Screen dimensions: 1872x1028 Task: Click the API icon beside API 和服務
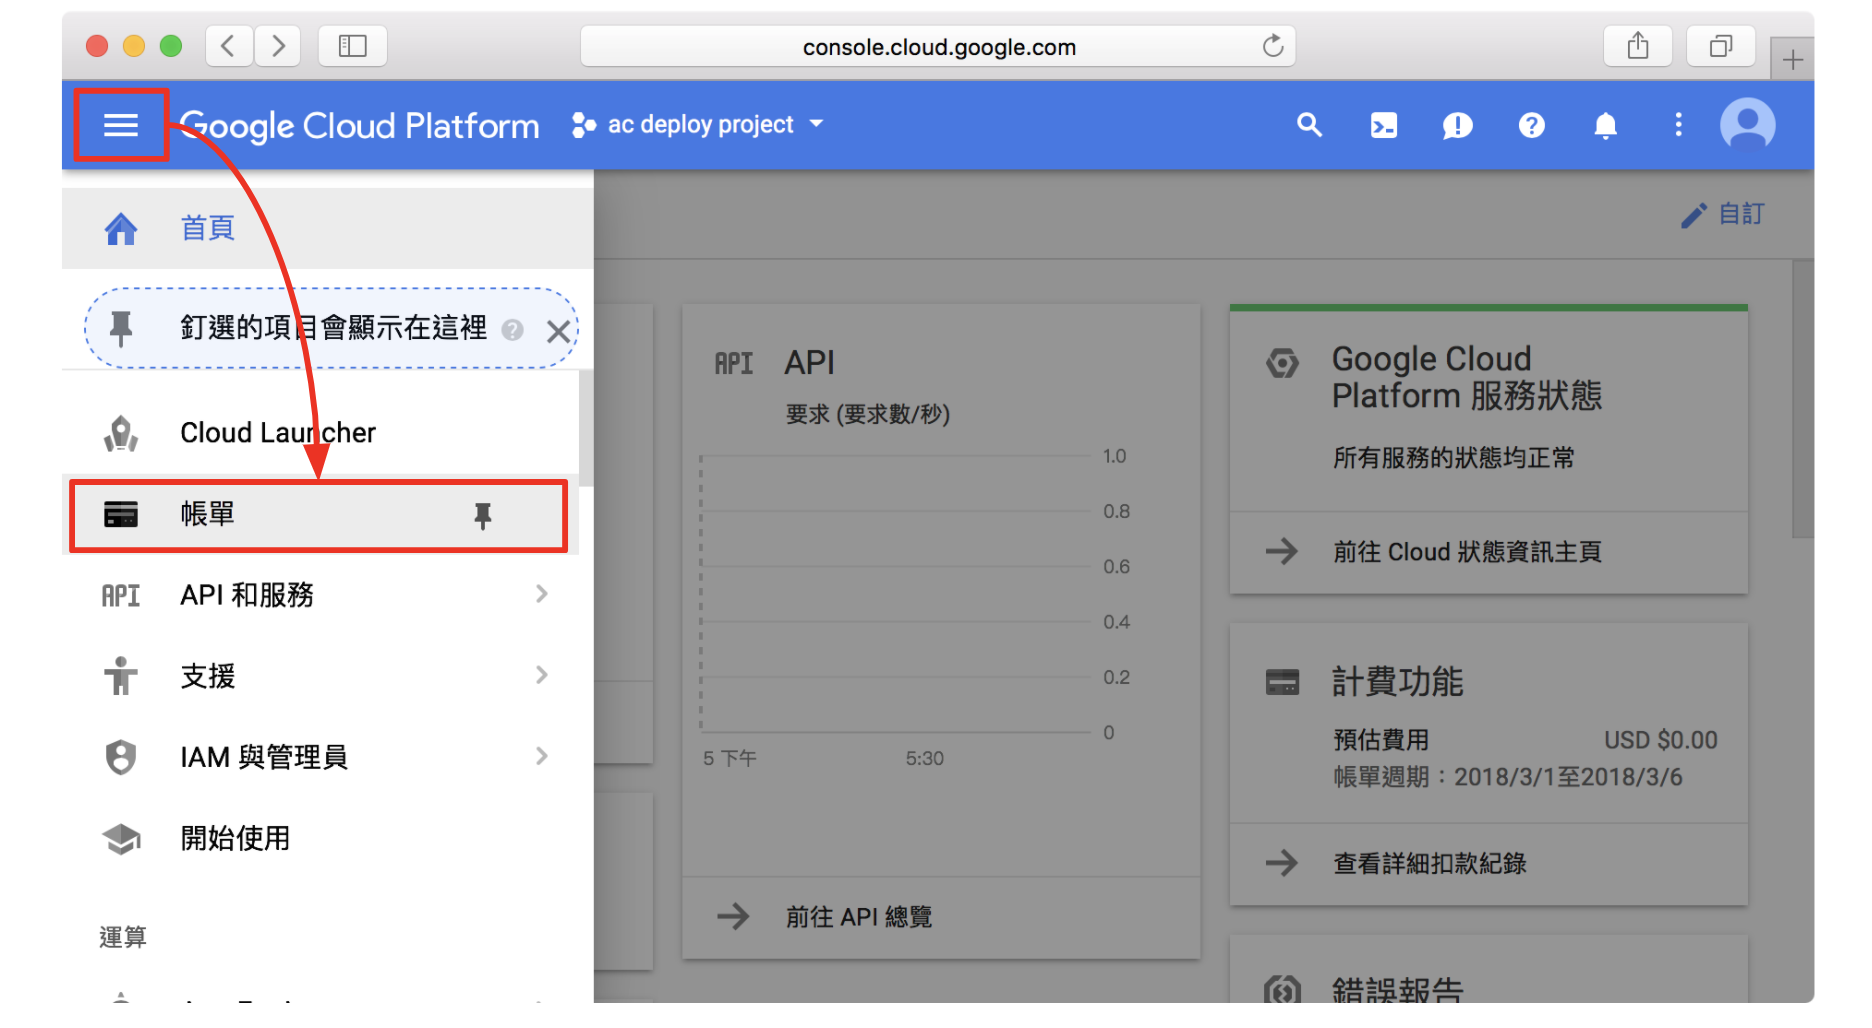[x=121, y=596]
